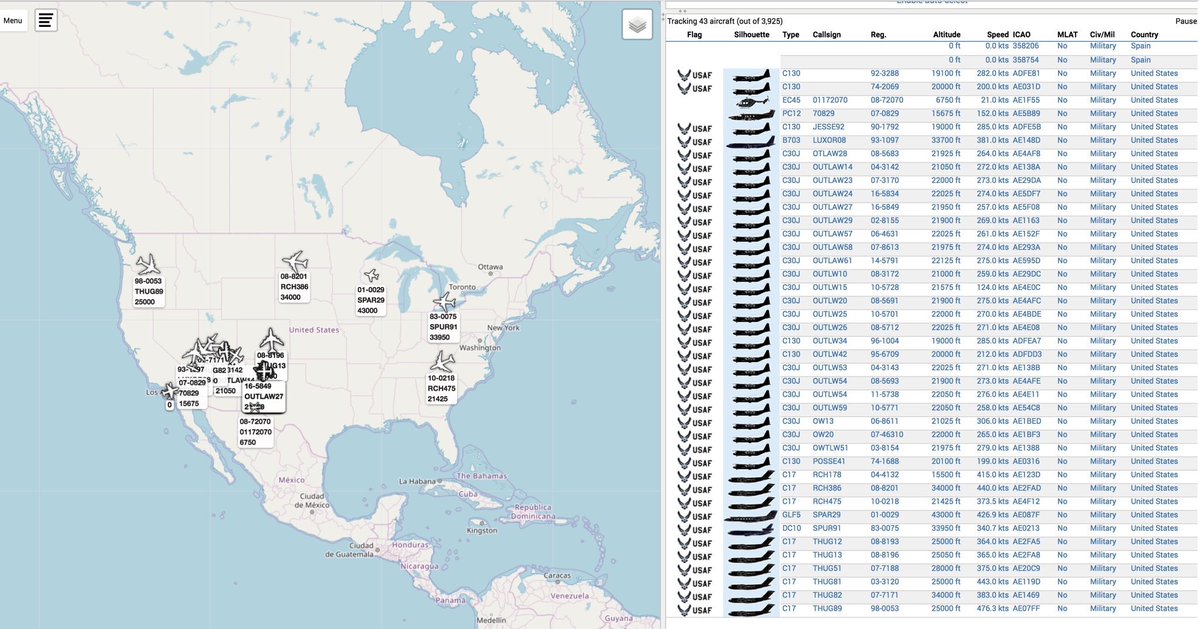The image size is (1199, 629).
Task: Open ICAO AE087F entry for SPAR29
Action: coord(1026,515)
